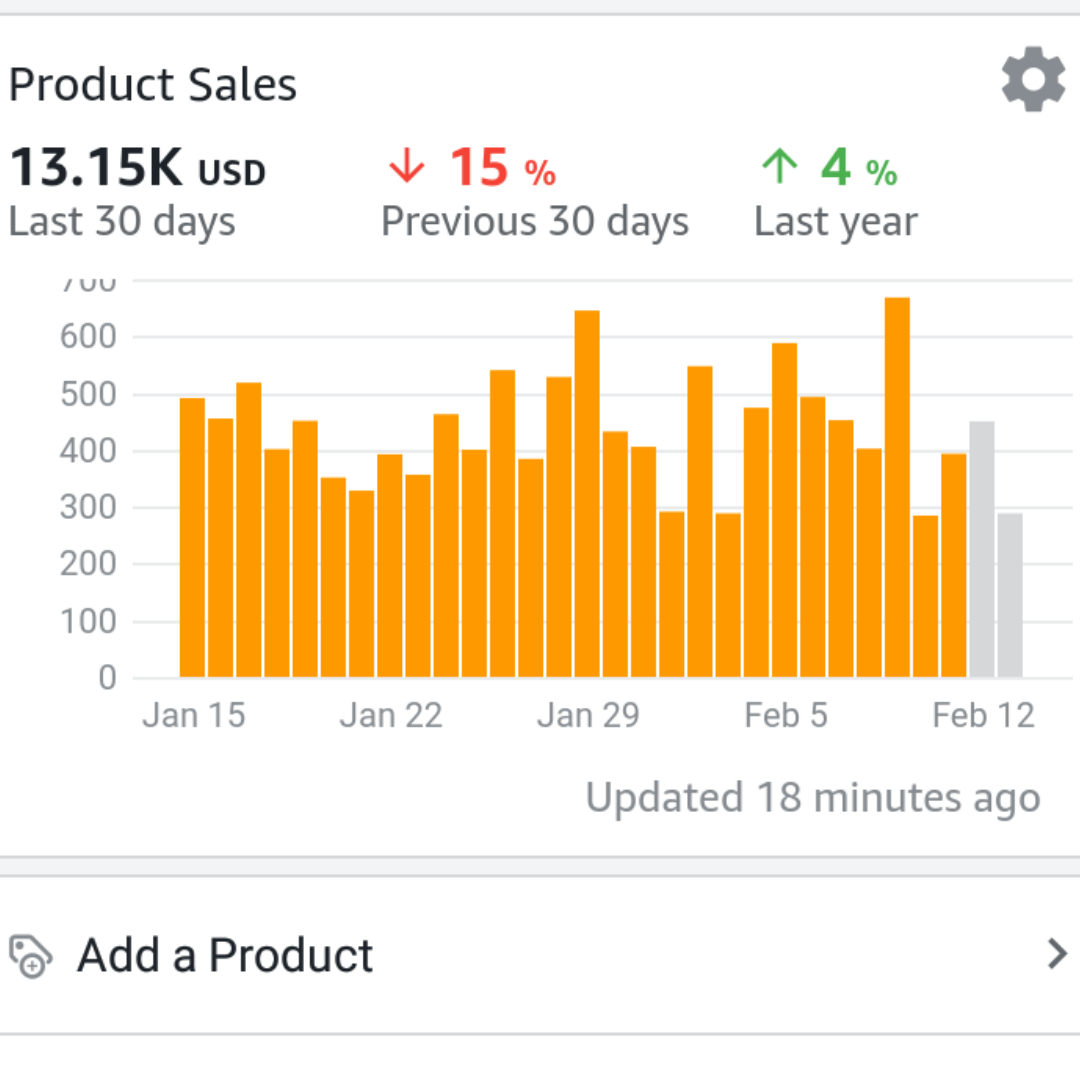Select the "Last year" comparison label
The width and height of the screenshot is (1080, 1080).
pos(835,222)
